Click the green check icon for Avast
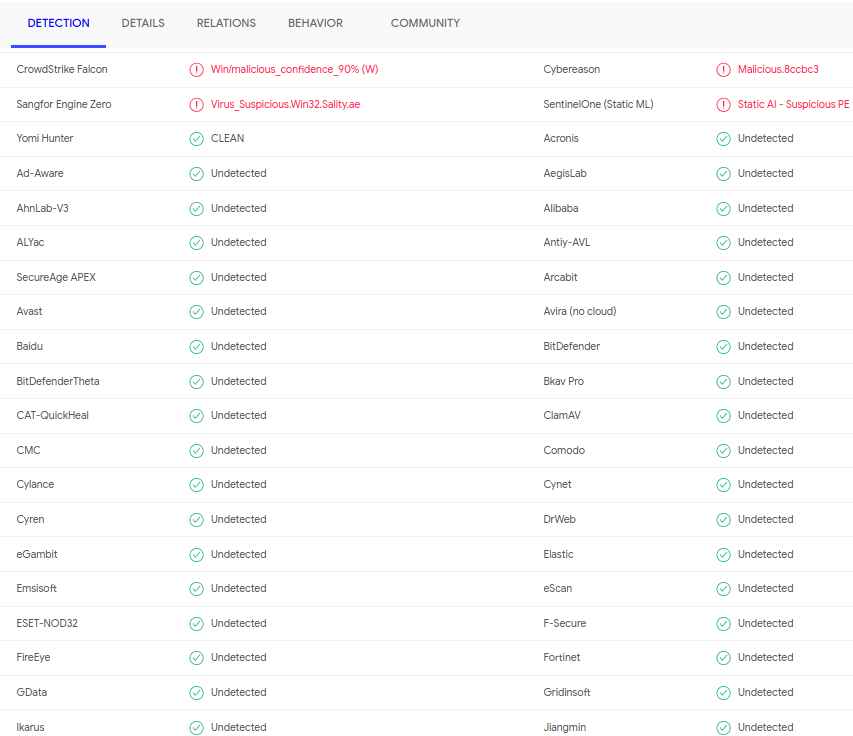Image resolution: width=853 pixels, height=736 pixels. (x=196, y=312)
